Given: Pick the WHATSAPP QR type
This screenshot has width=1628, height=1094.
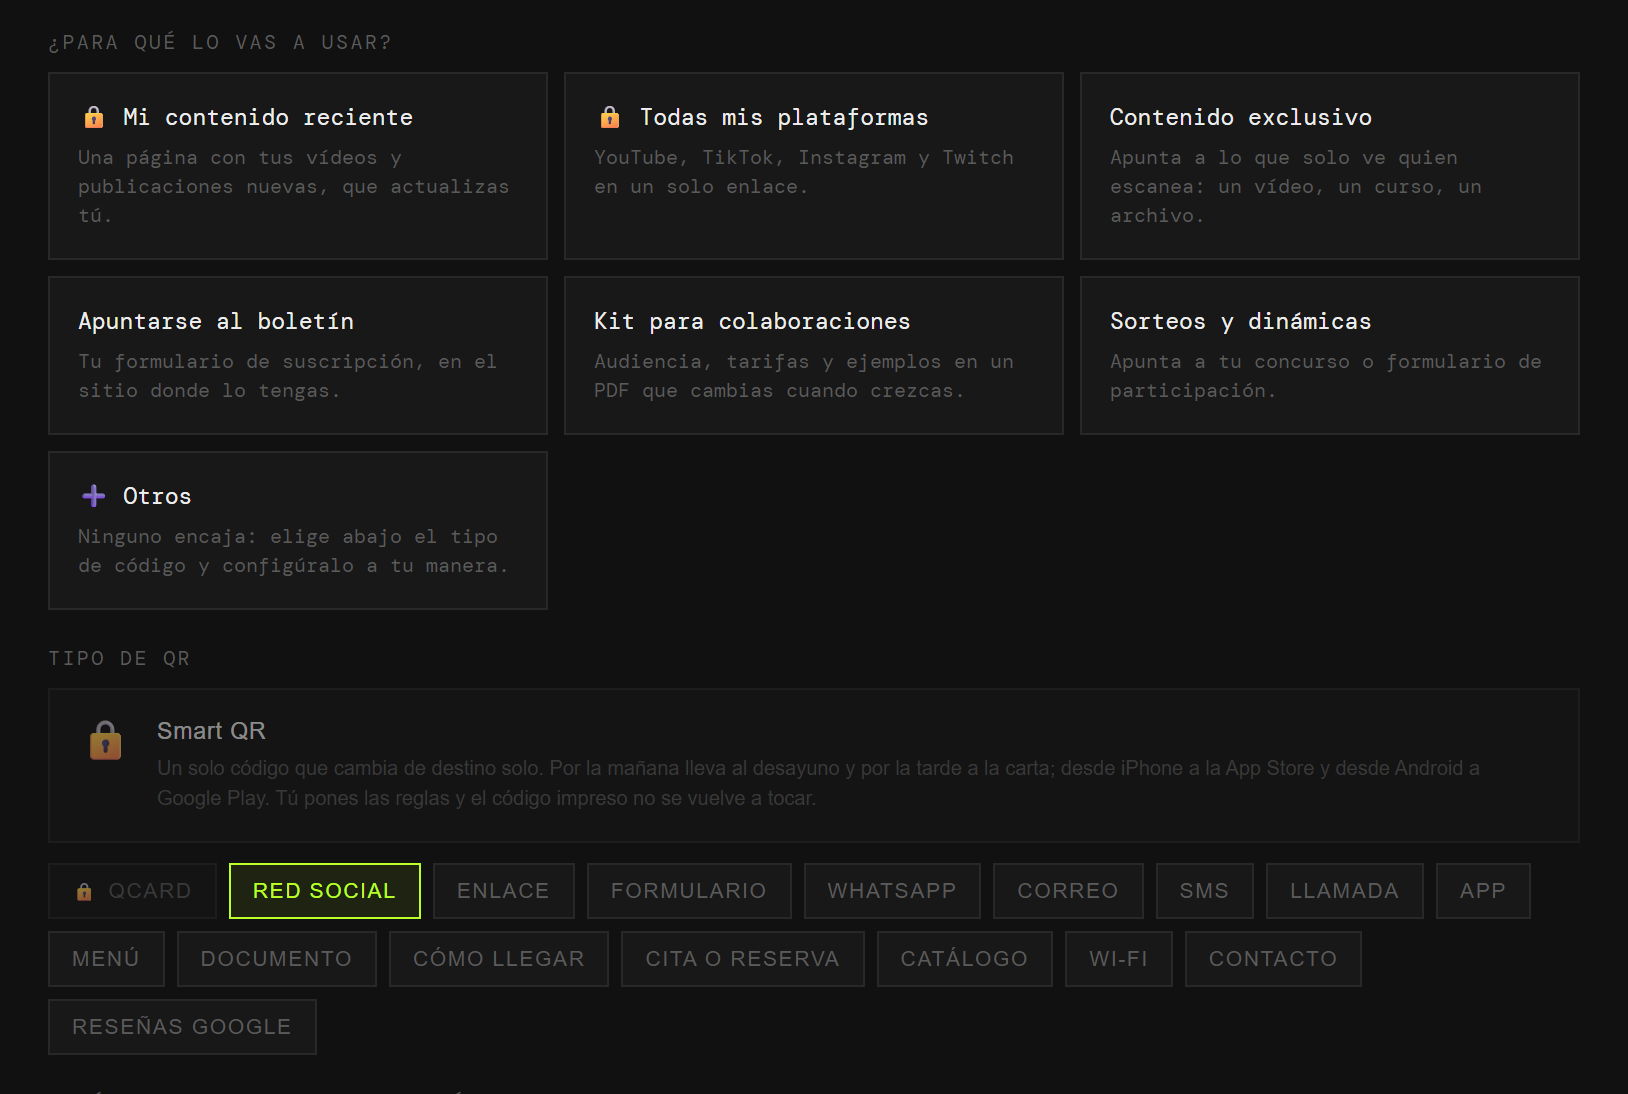Looking at the screenshot, I should coord(892,891).
